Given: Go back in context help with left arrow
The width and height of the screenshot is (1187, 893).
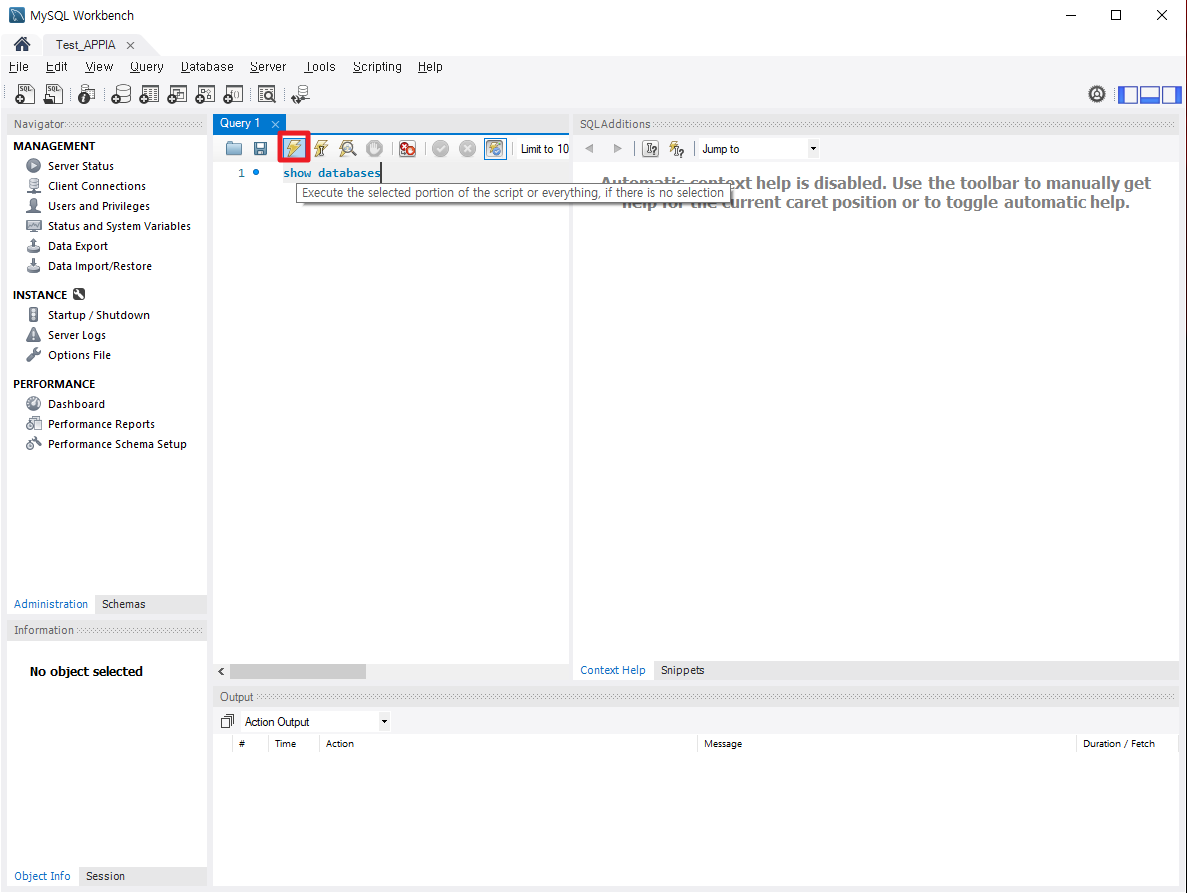Looking at the screenshot, I should click(x=589, y=148).
